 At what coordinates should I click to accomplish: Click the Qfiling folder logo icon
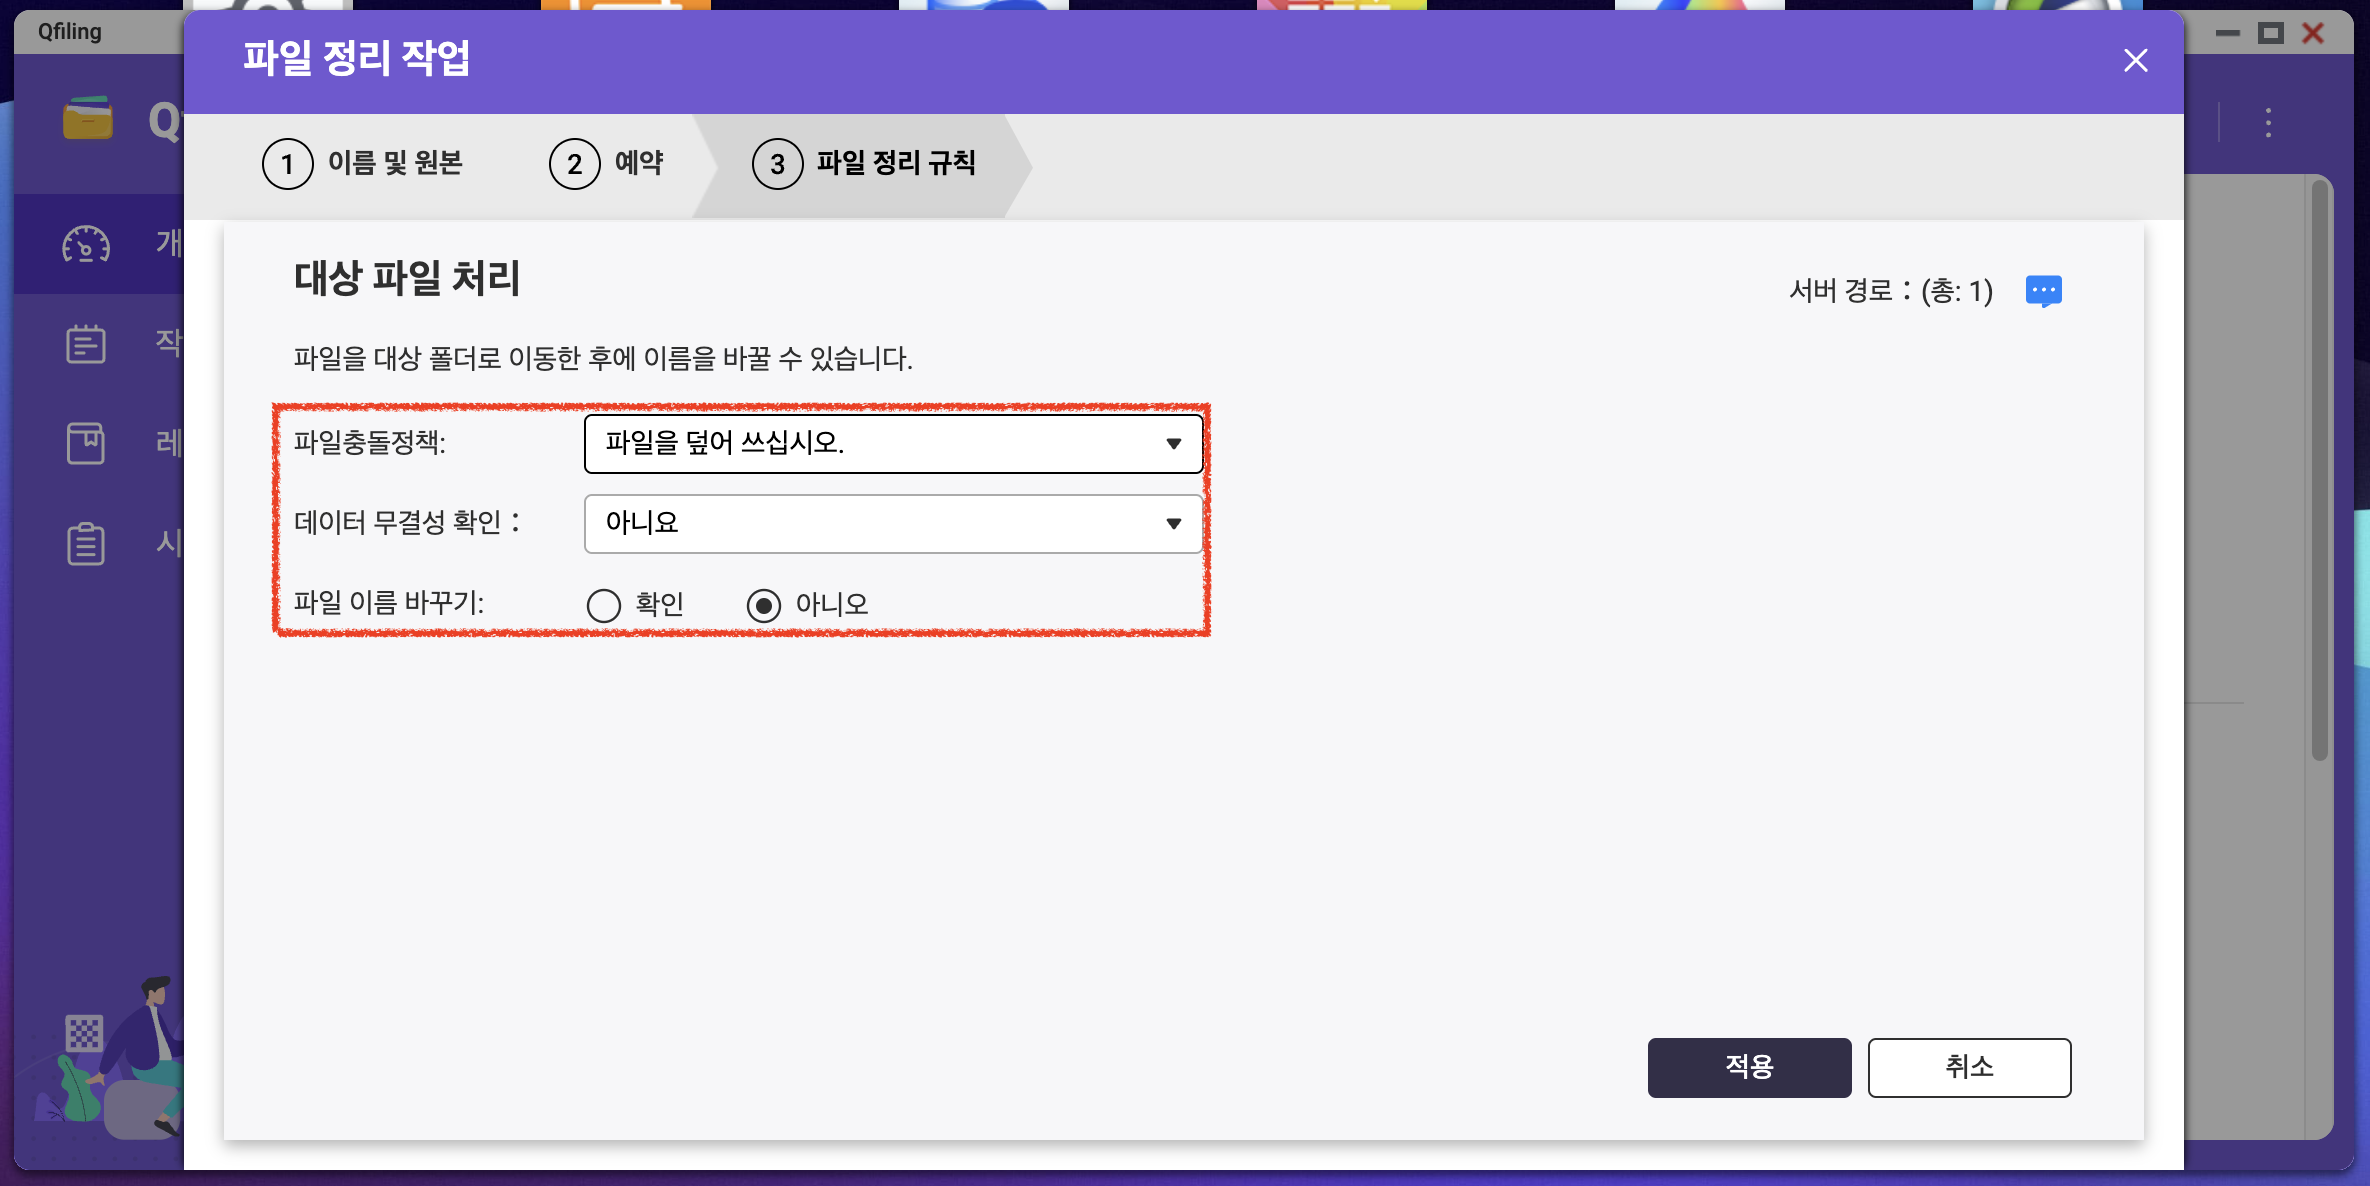click(88, 120)
